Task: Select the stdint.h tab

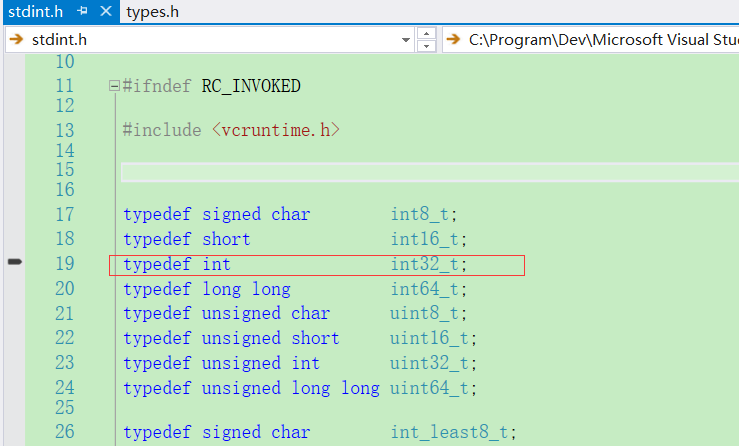Action: click(35, 12)
